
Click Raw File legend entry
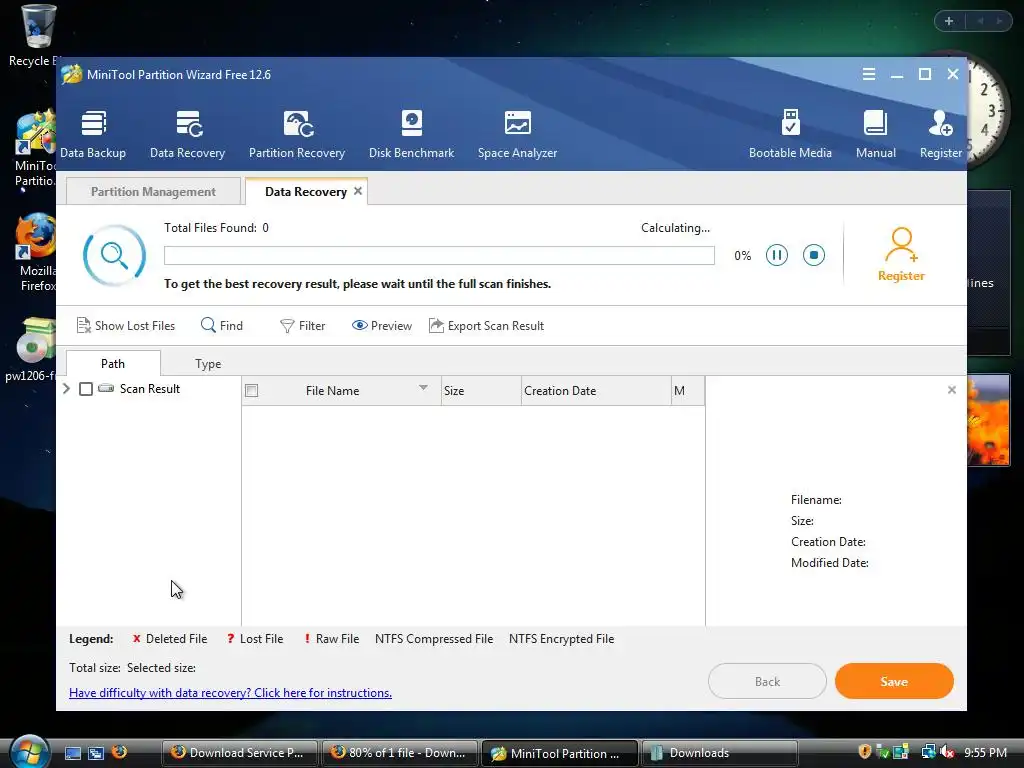point(331,639)
